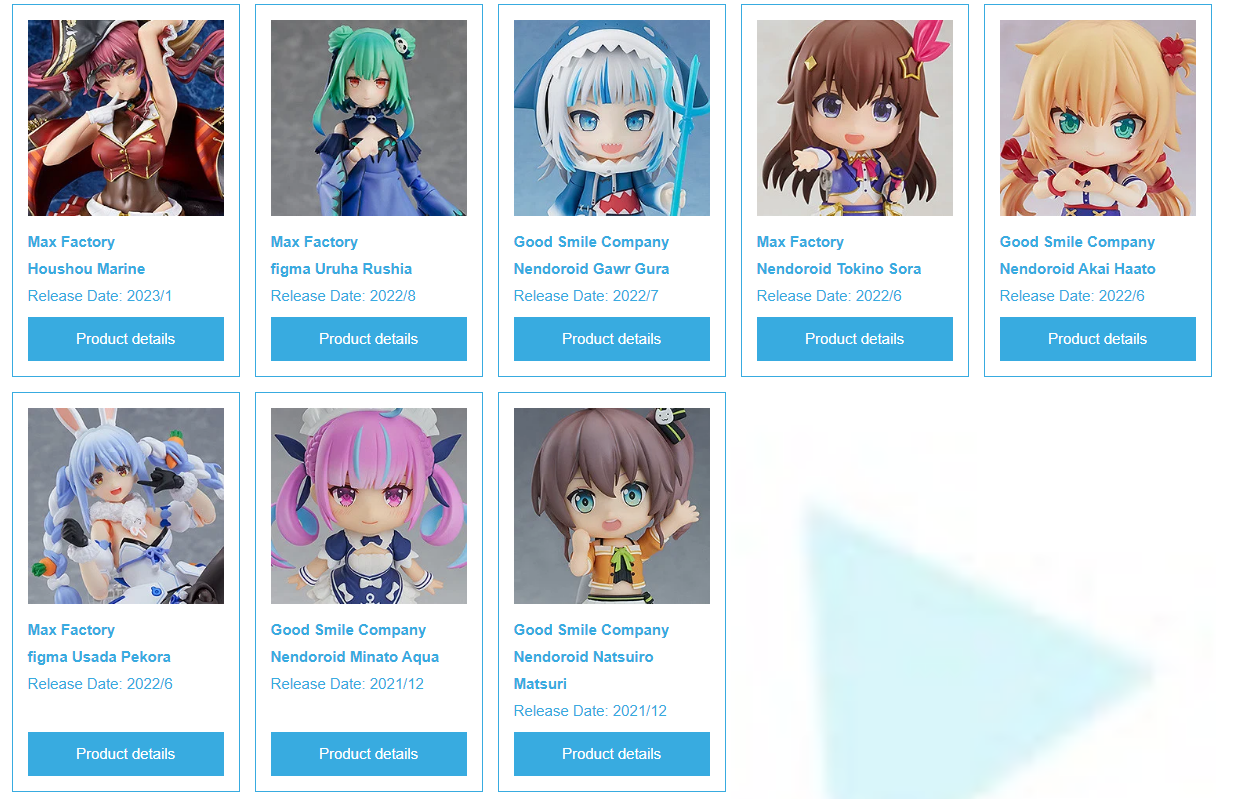Click the Houshou Marine title link
Image resolution: width=1235 pixels, height=799 pixels.
click(86, 269)
